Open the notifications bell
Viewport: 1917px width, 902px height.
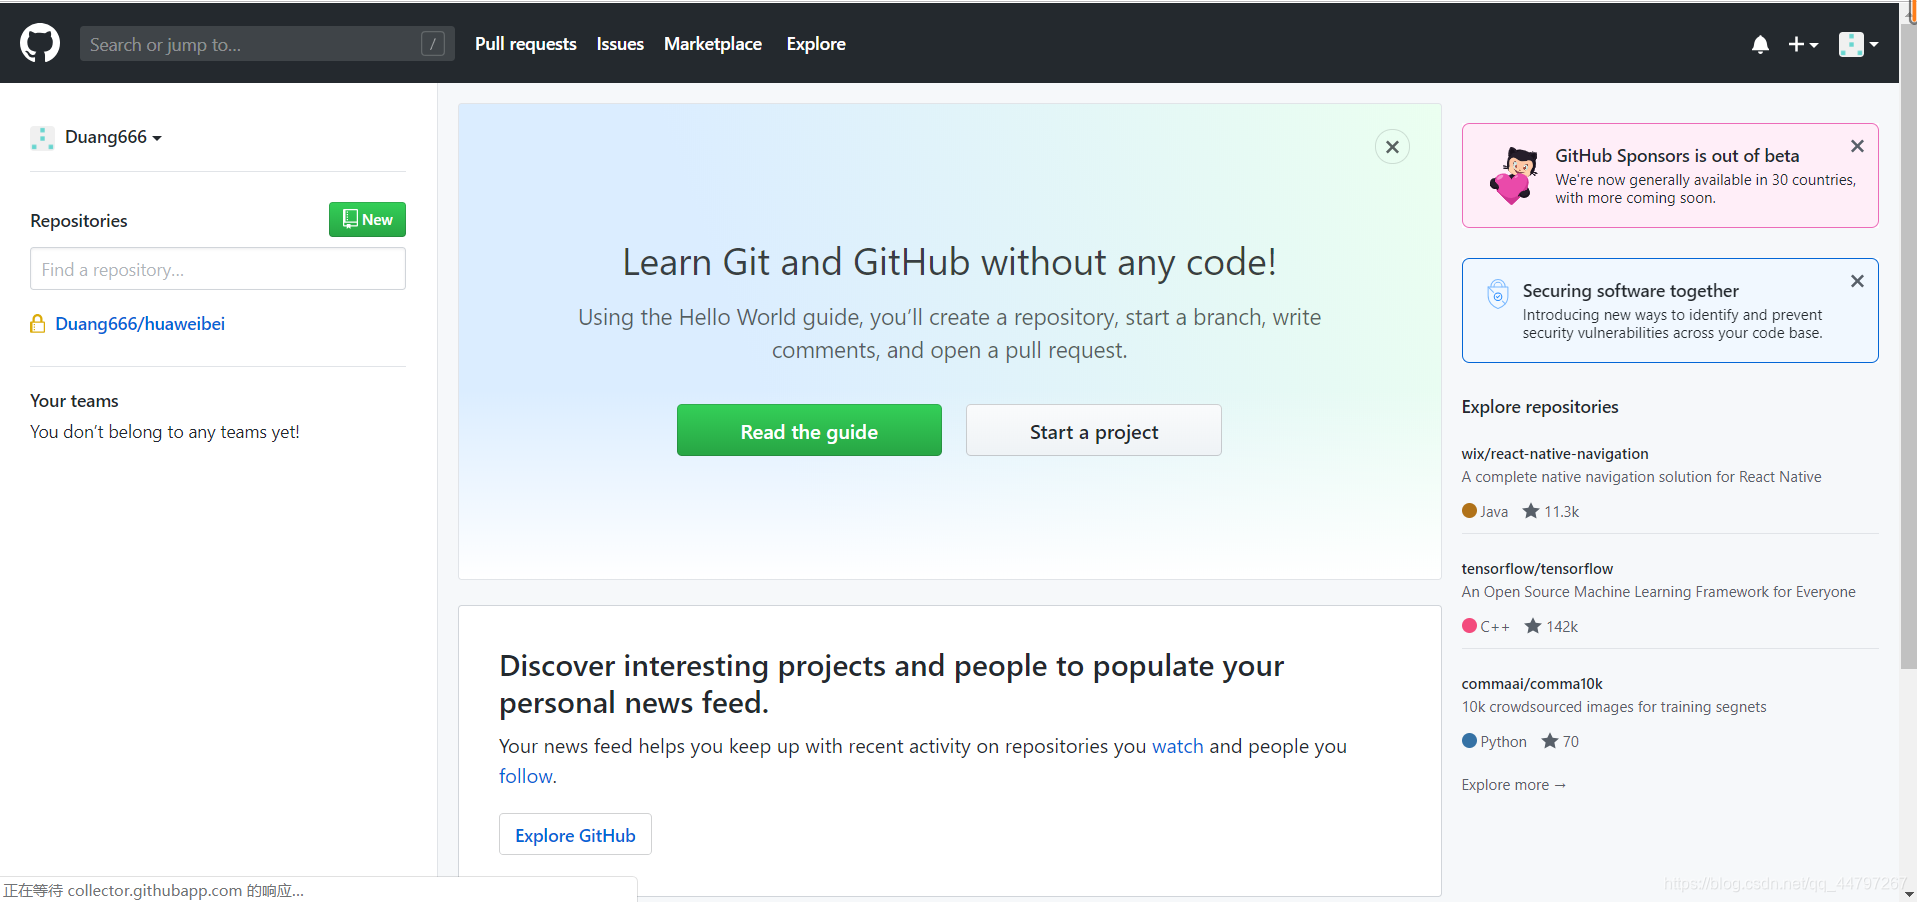tap(1760, 44)
